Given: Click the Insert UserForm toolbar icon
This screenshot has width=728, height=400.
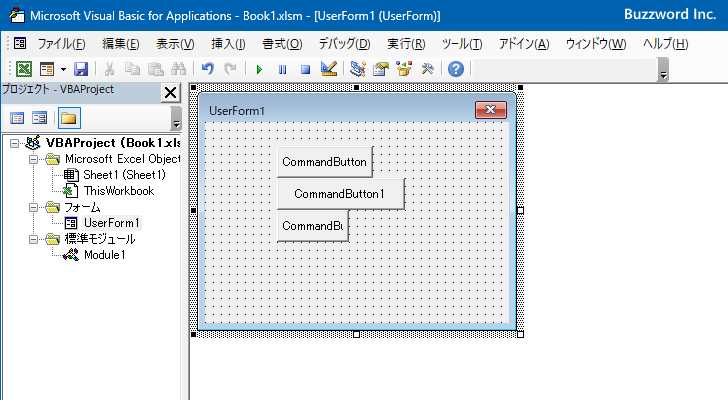Looking at the screenshot, I should pos(47,69).
